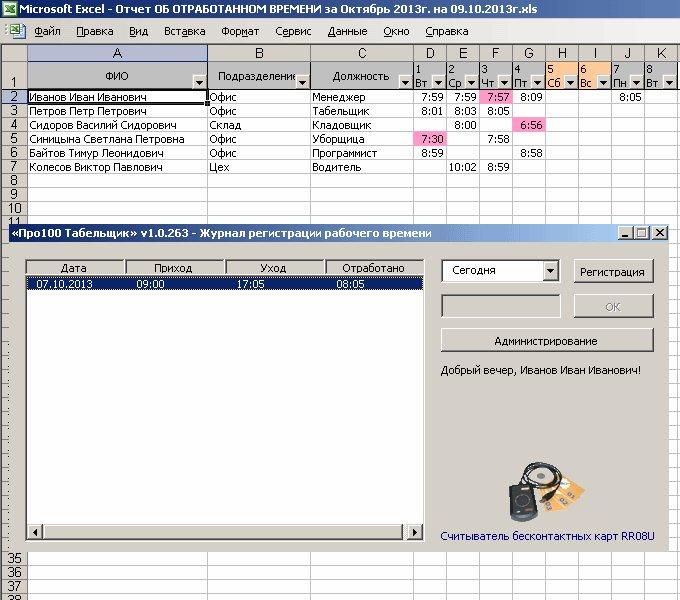Click the Регистрация button

point(613,272)
